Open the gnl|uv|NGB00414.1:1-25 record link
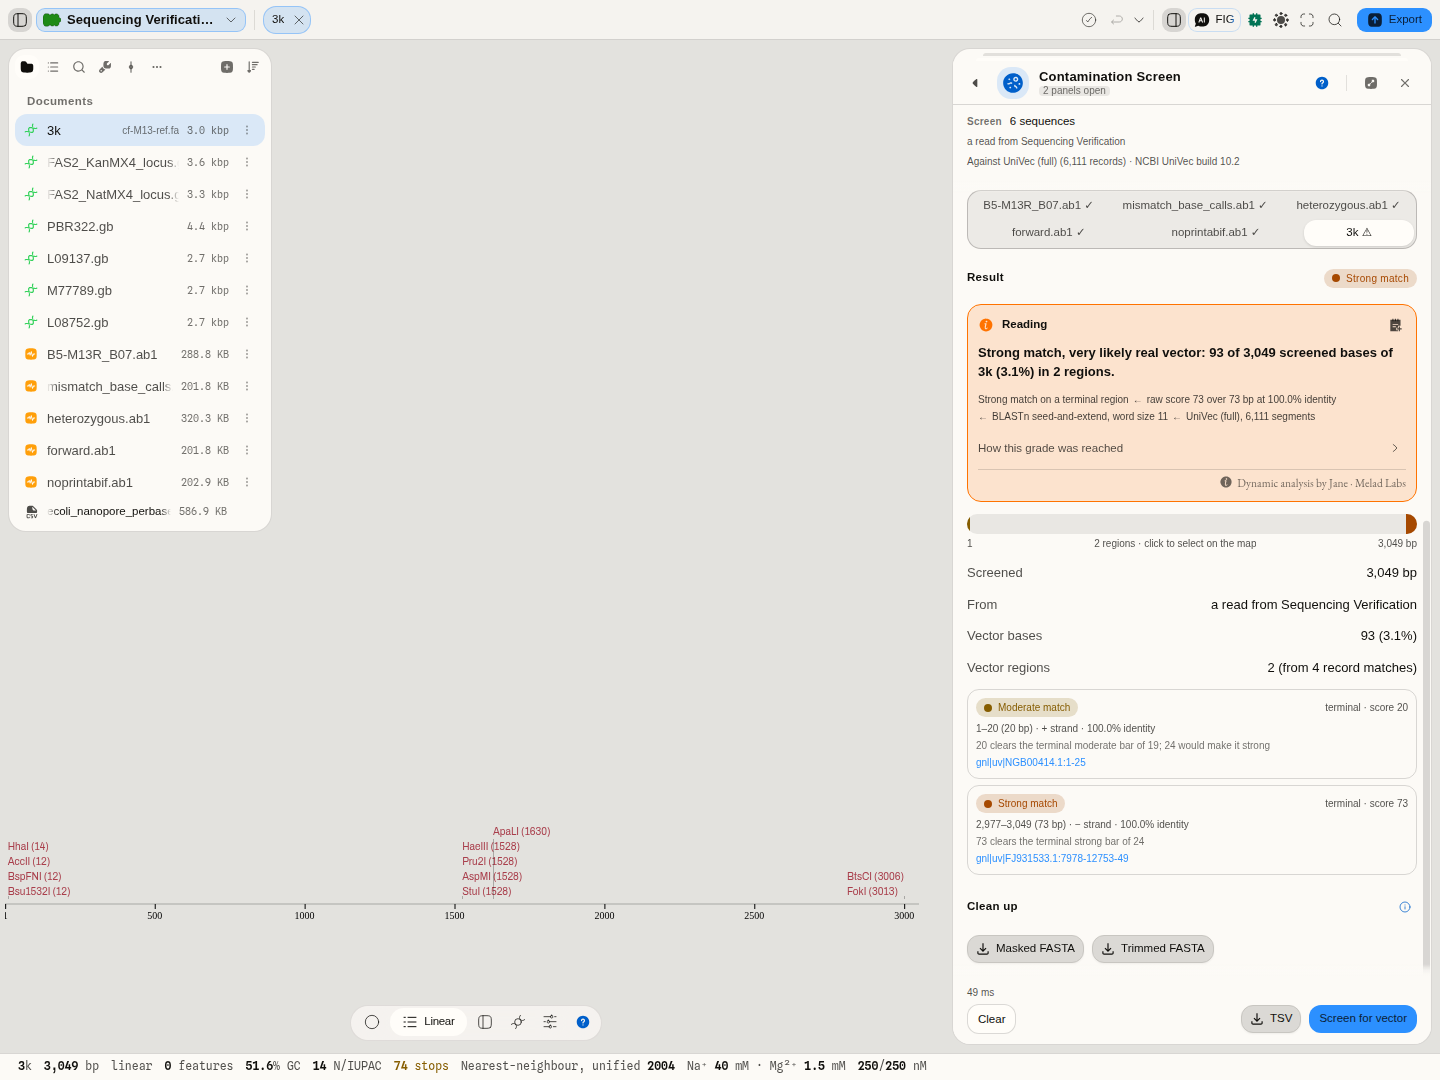 (x=1030, y=762)
